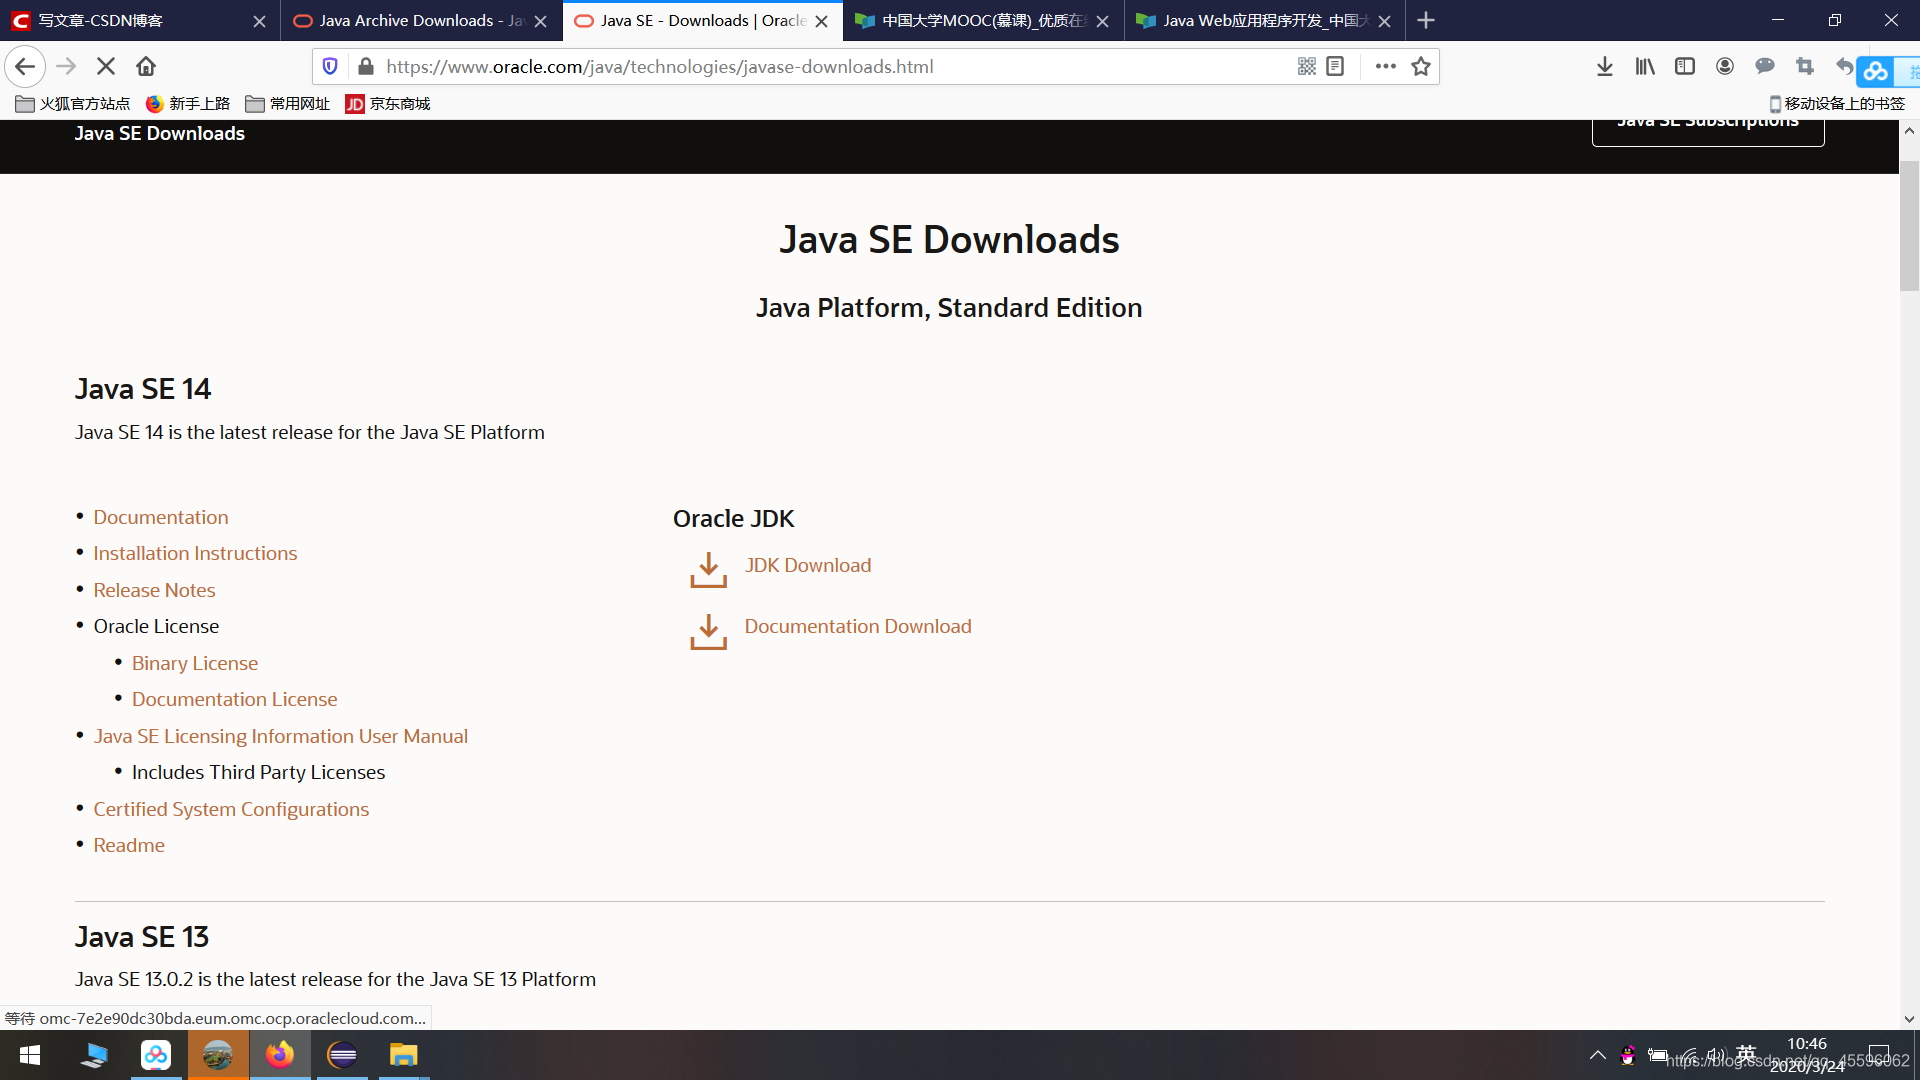
Task: Open the Readme link
Action: (129, 845)
